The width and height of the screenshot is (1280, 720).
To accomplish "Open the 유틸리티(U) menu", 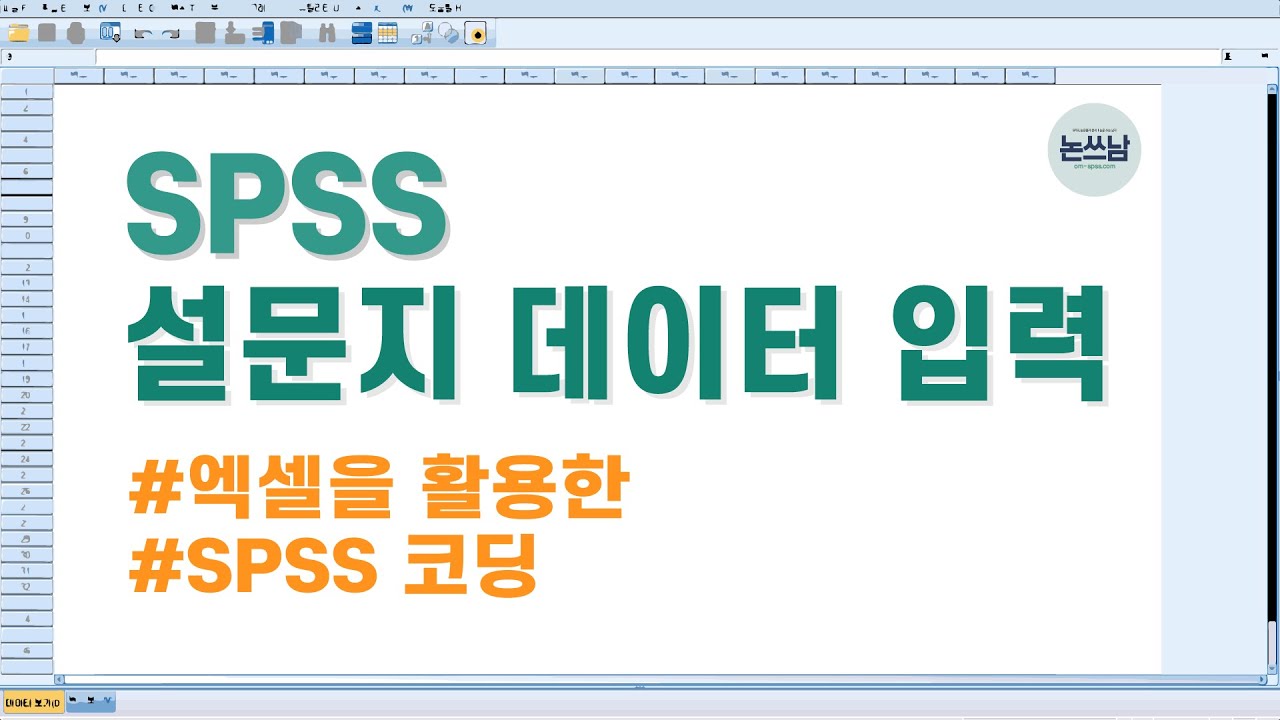I will coord(320,7).
